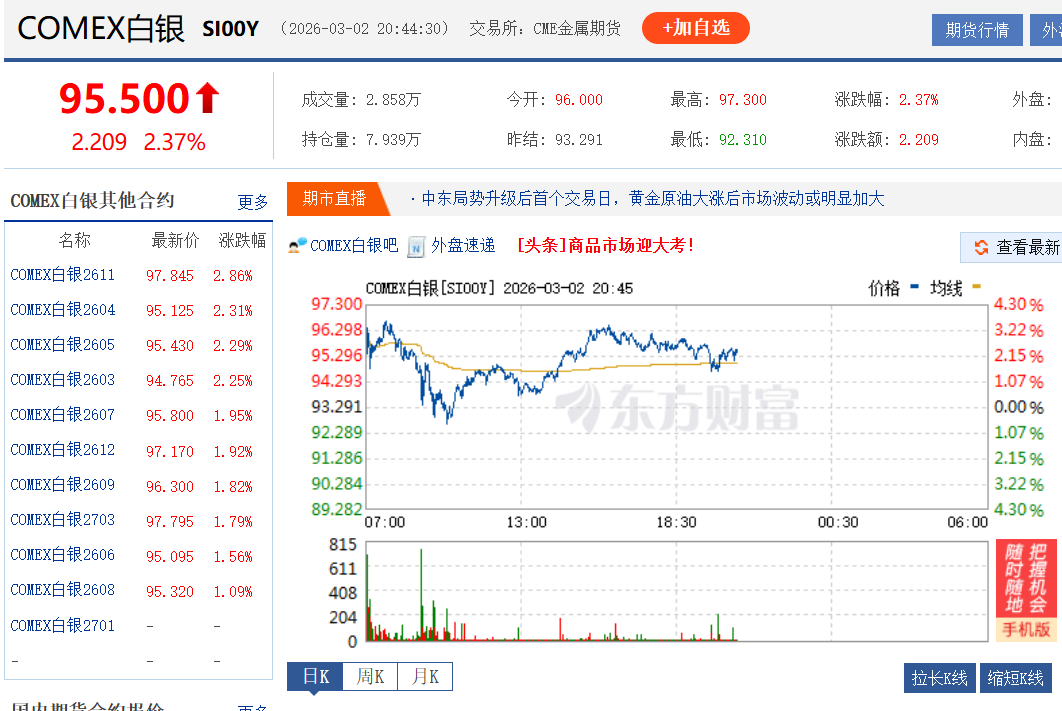
Task: Switch to the 日K chart tab
Action: 315,677
